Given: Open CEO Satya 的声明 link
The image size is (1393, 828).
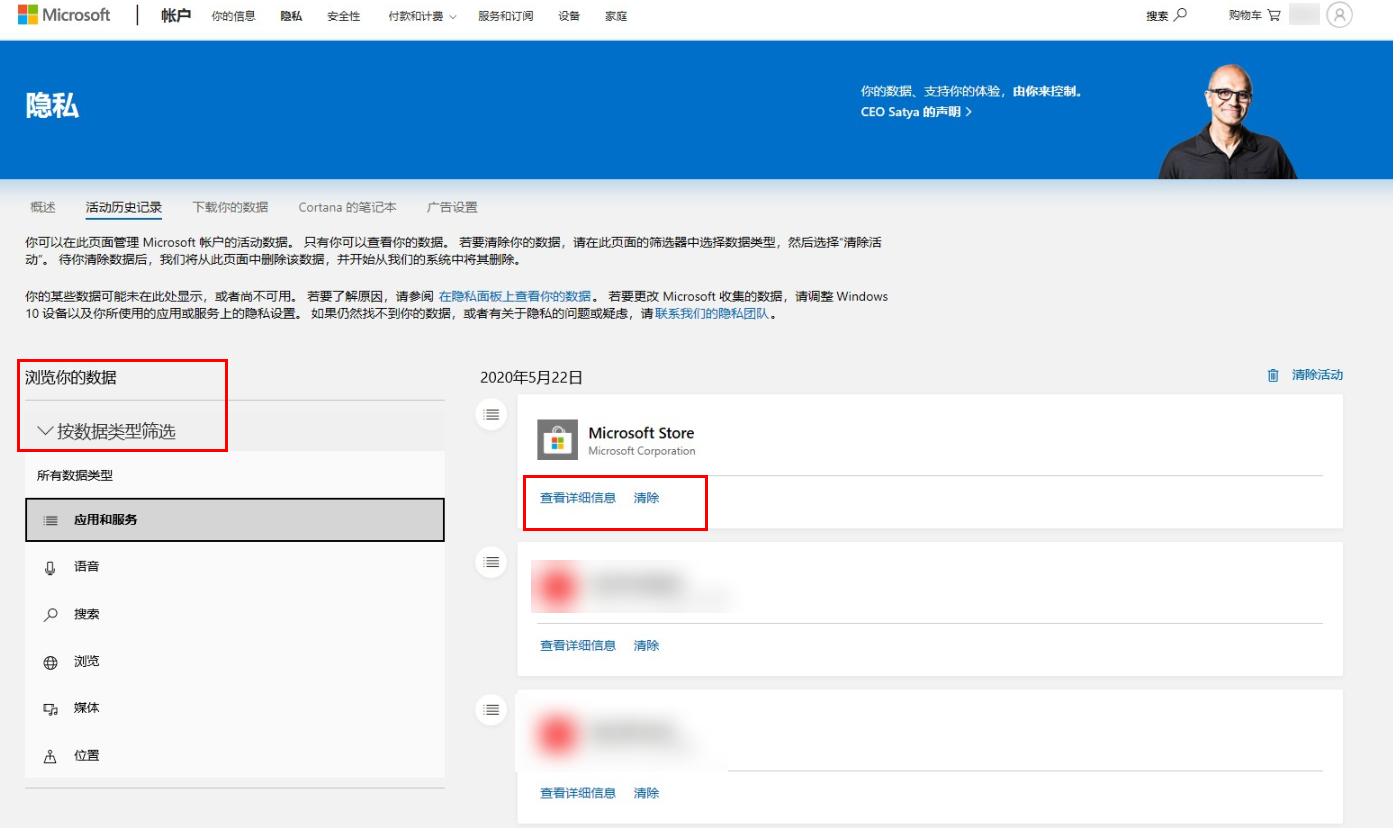Looking at the screenshot, I should pyautogui.click(x=916, y=112).
